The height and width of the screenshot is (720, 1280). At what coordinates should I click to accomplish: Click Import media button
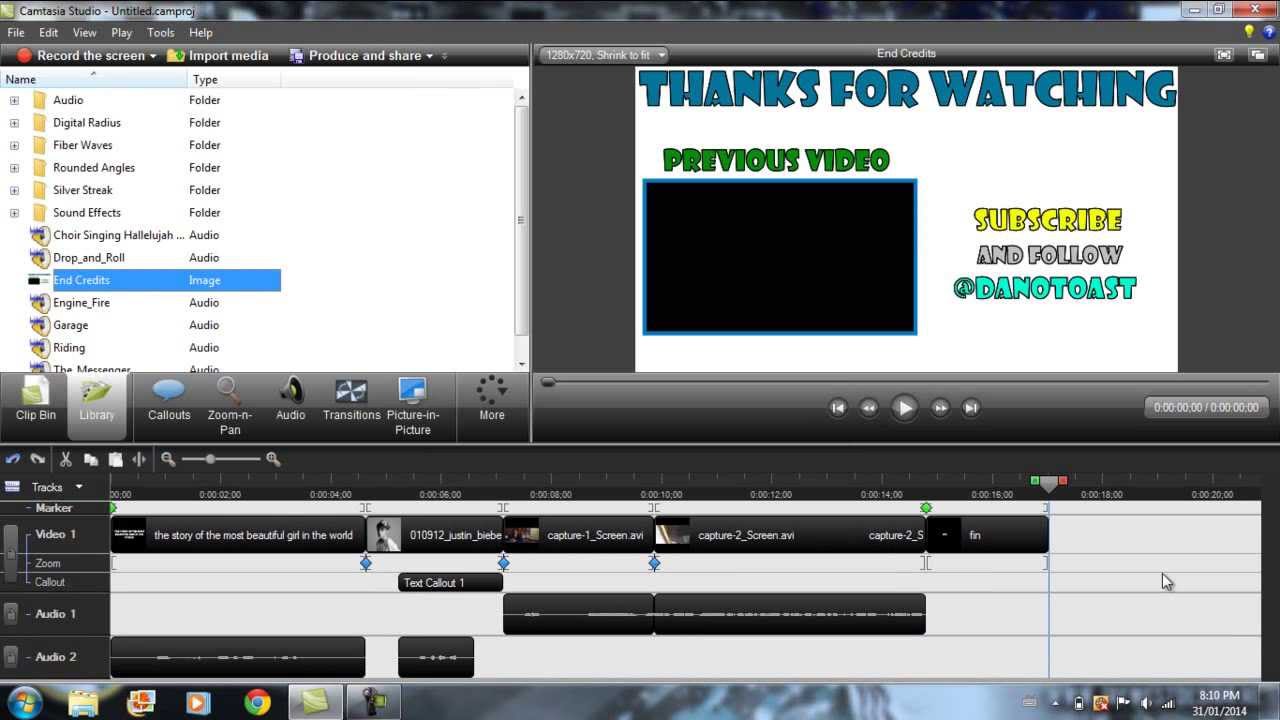pos(218,56)
